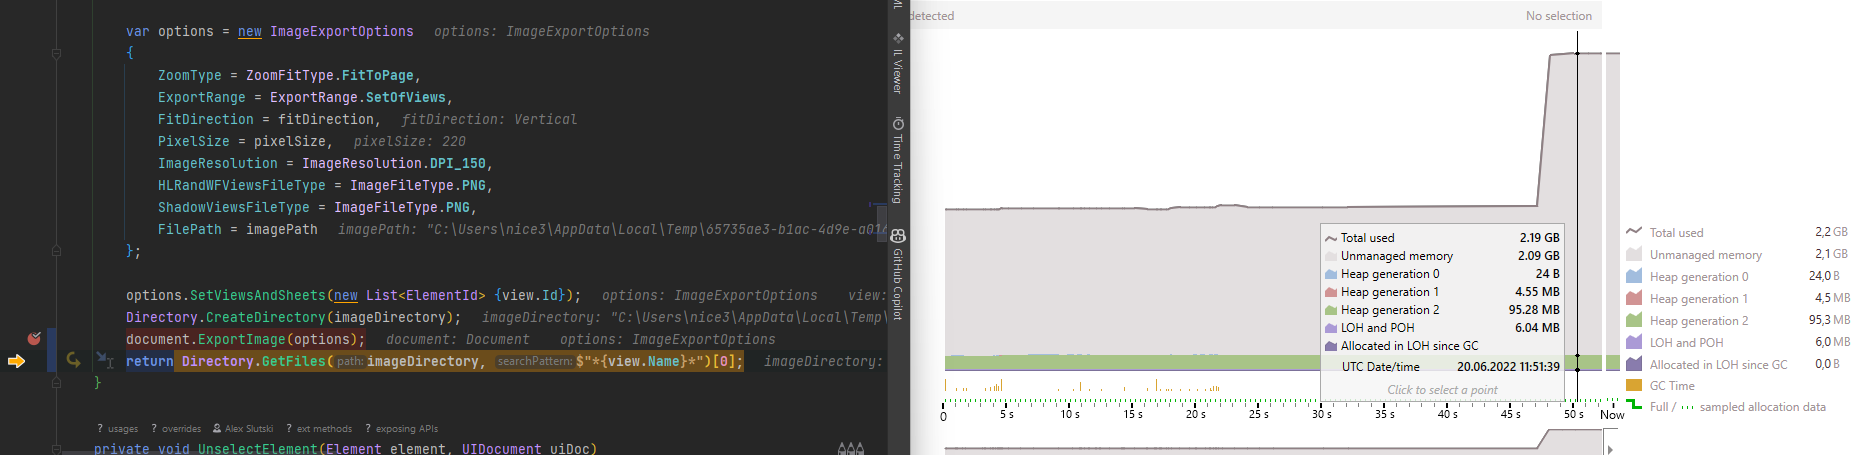1857x455 pixels.
Task: Click the 'searchPattern:' parameter hint
Action: [534, 362]
